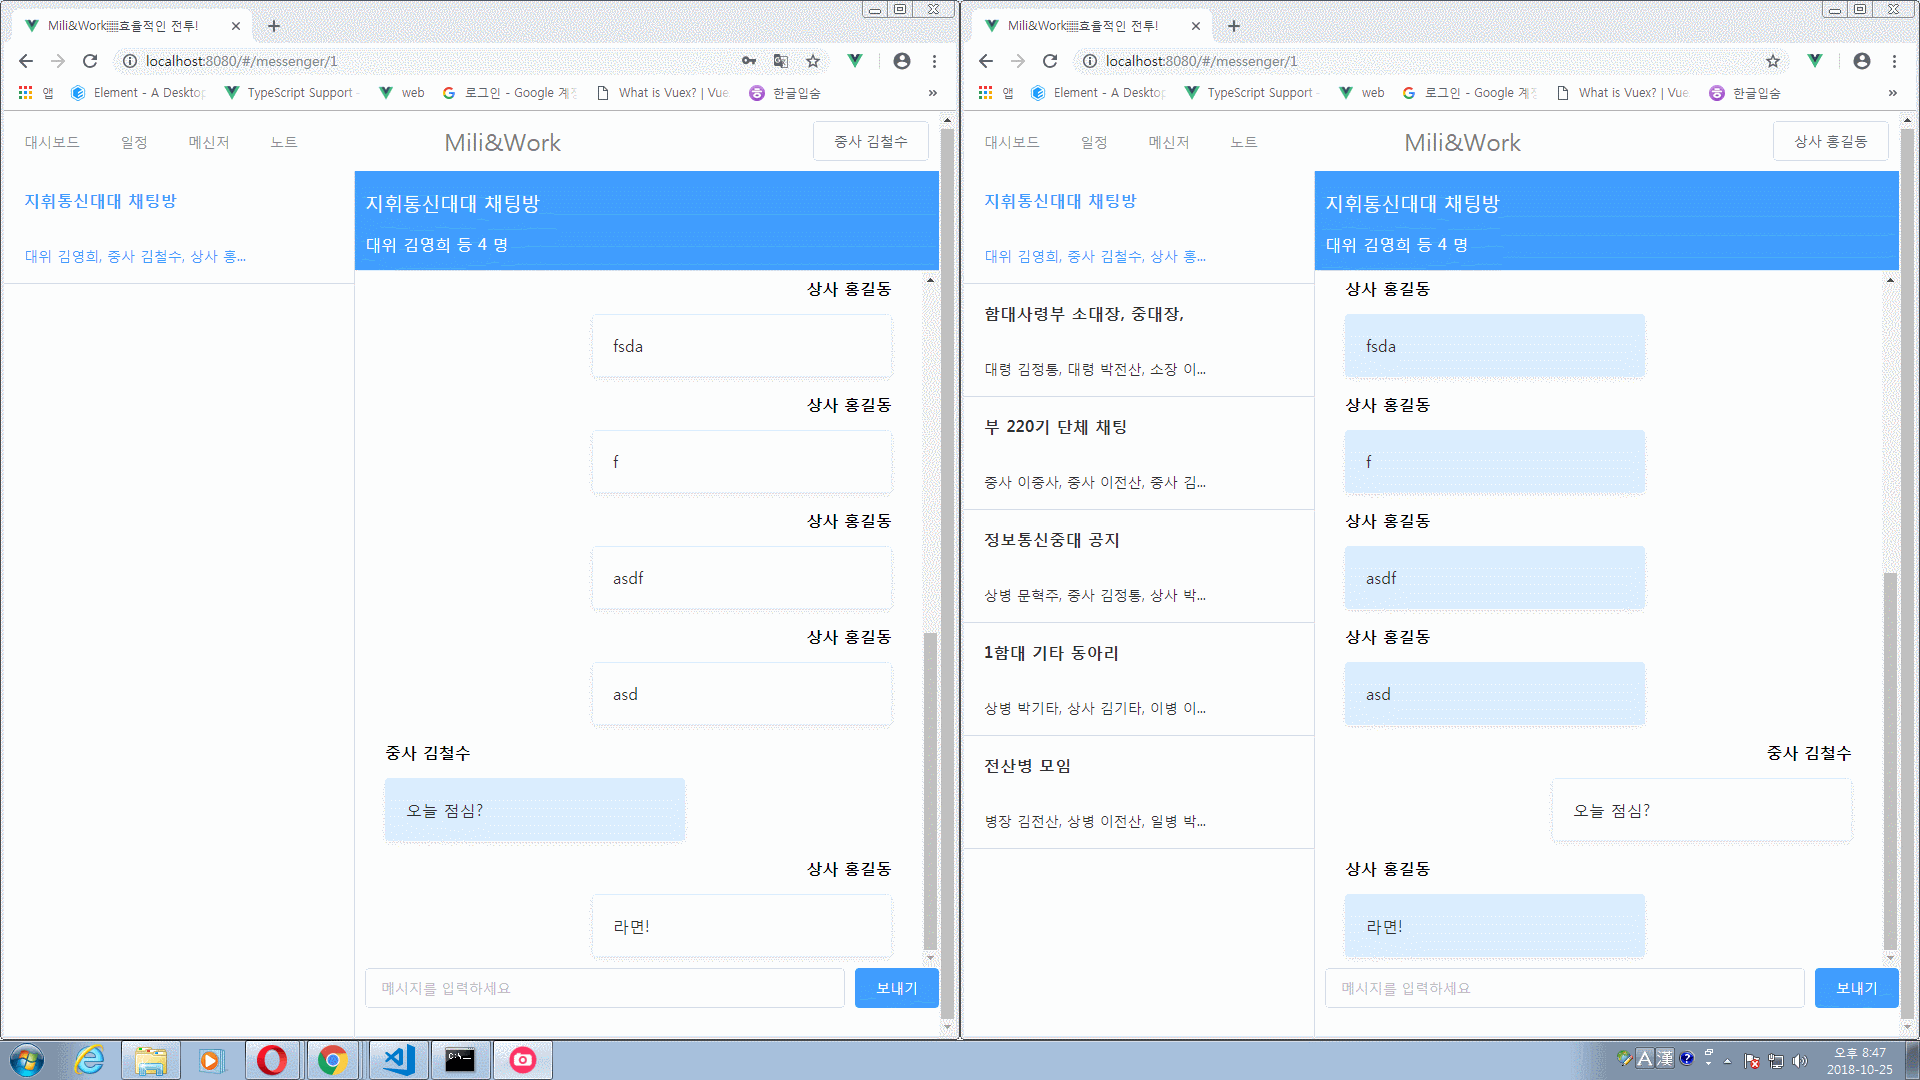The image size is (1920, 1080).
Task: Click the 상사 홍길동 user button
Action: click(1830, 141)
